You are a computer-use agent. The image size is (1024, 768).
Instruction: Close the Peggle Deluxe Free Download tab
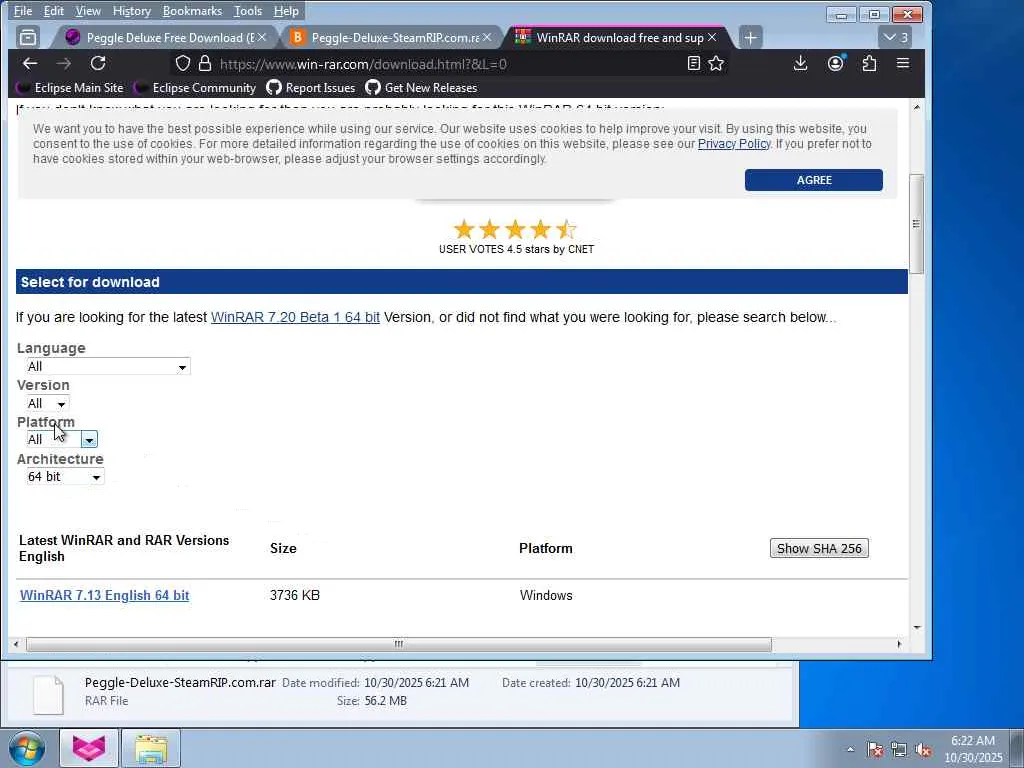262,37
